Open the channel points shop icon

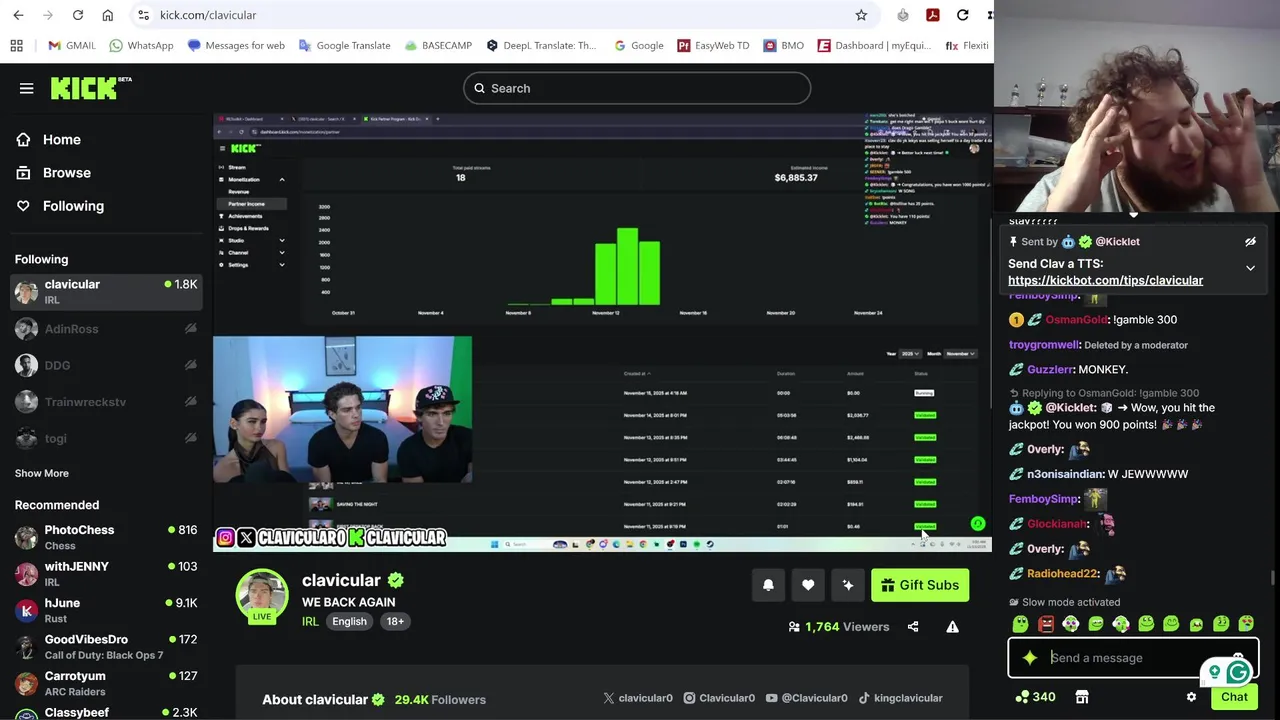pos(1081,697)
